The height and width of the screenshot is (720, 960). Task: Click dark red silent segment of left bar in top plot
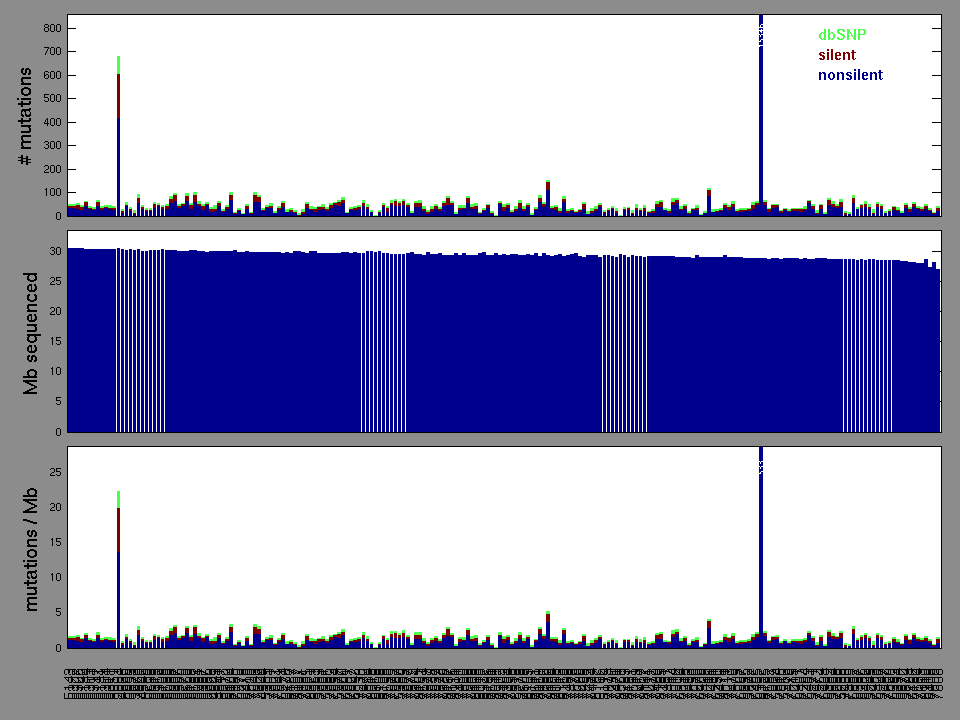tap(119, 95)
